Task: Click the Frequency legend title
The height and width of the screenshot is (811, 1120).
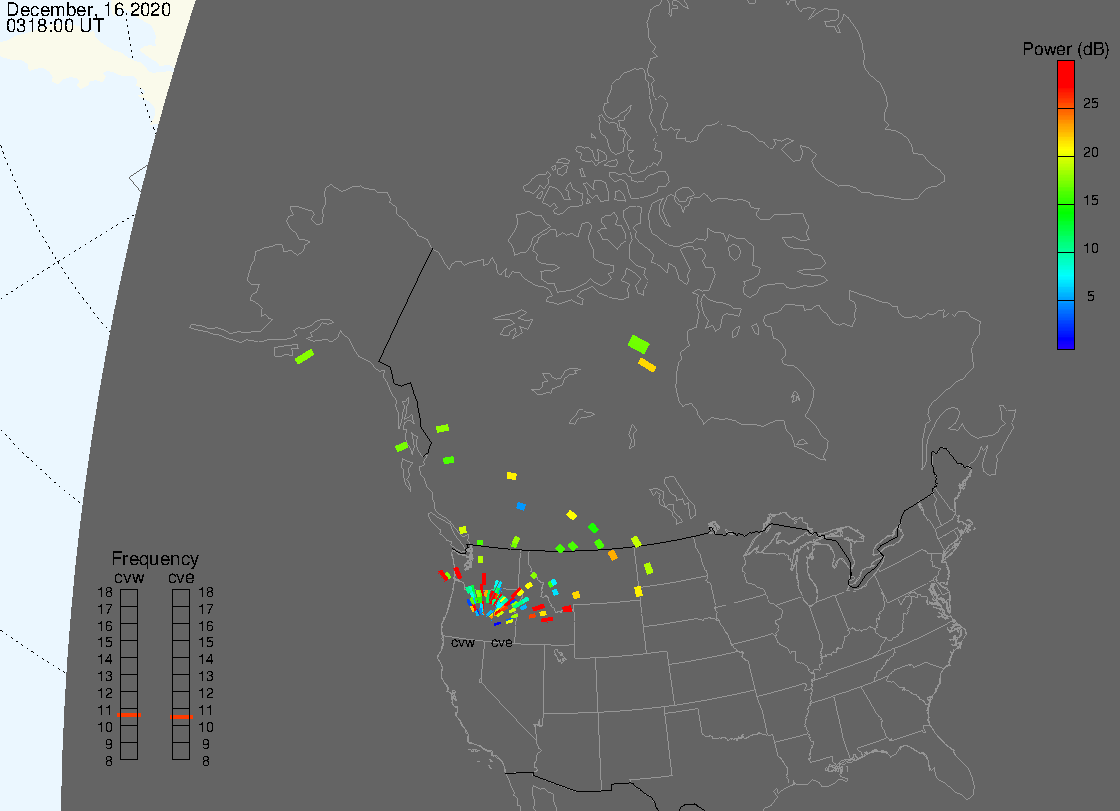Action: (x=155, y=559)
